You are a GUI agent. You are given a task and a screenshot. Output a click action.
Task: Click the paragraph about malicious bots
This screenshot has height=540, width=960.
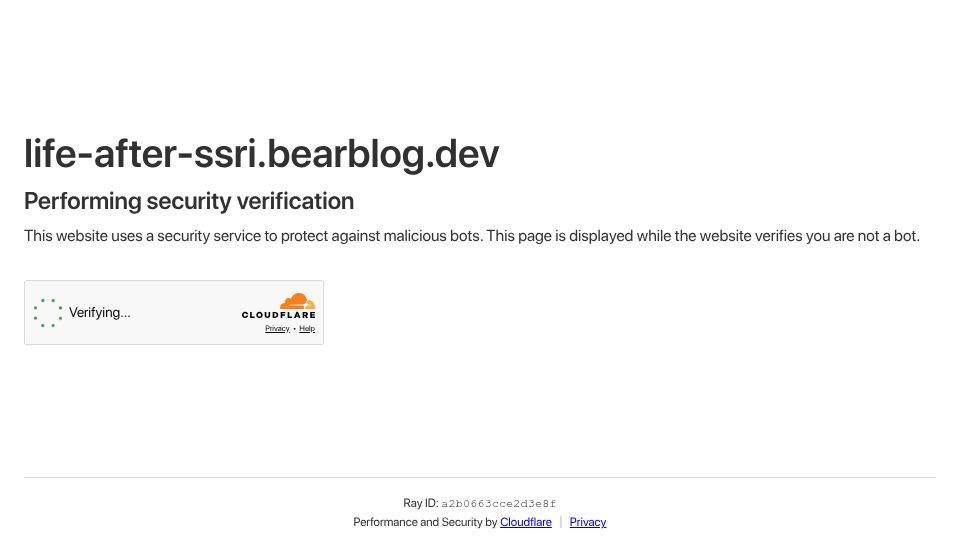[471, 236]
